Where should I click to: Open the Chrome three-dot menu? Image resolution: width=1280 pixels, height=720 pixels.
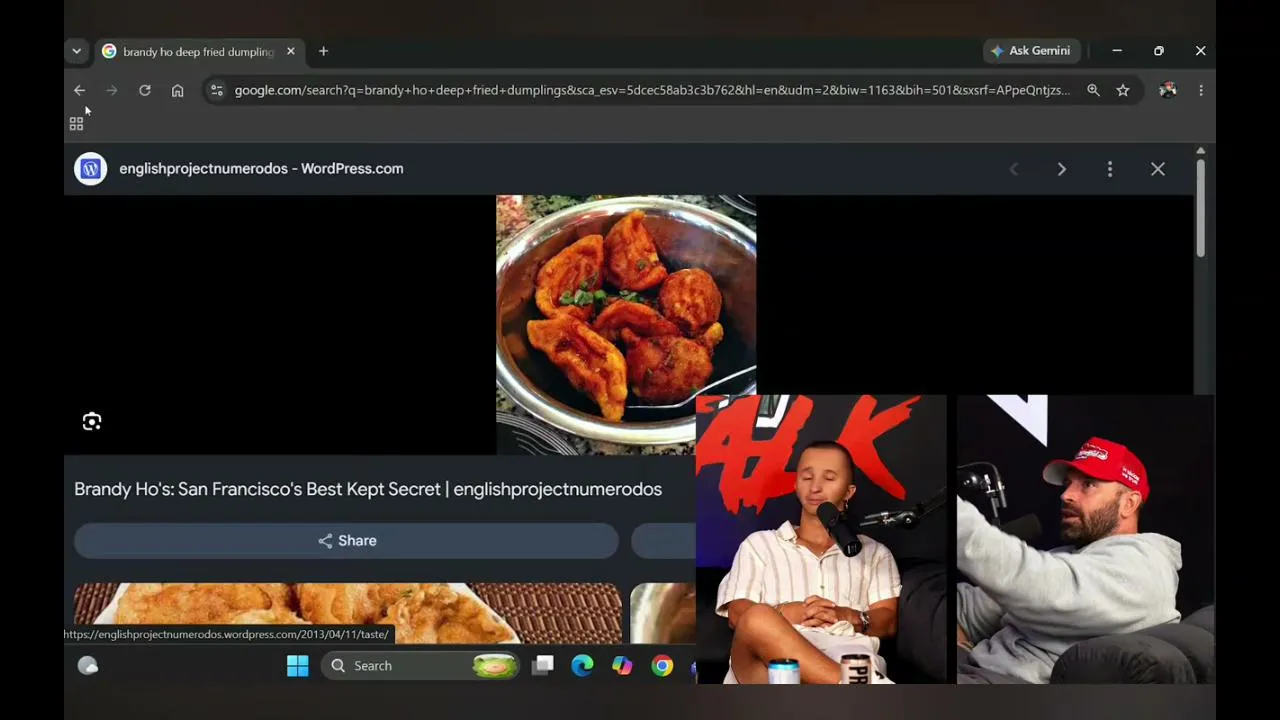coord(1201,90)
